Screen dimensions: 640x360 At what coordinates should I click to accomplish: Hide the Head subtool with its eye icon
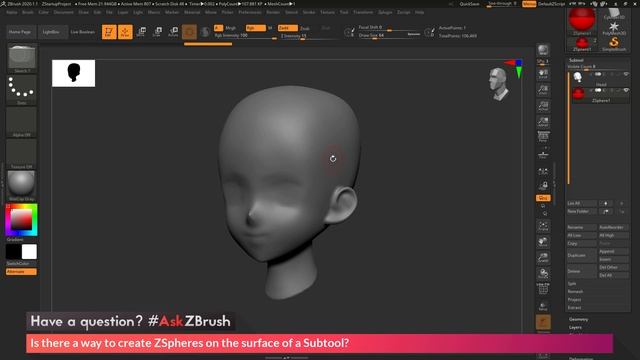click(626, 74)
